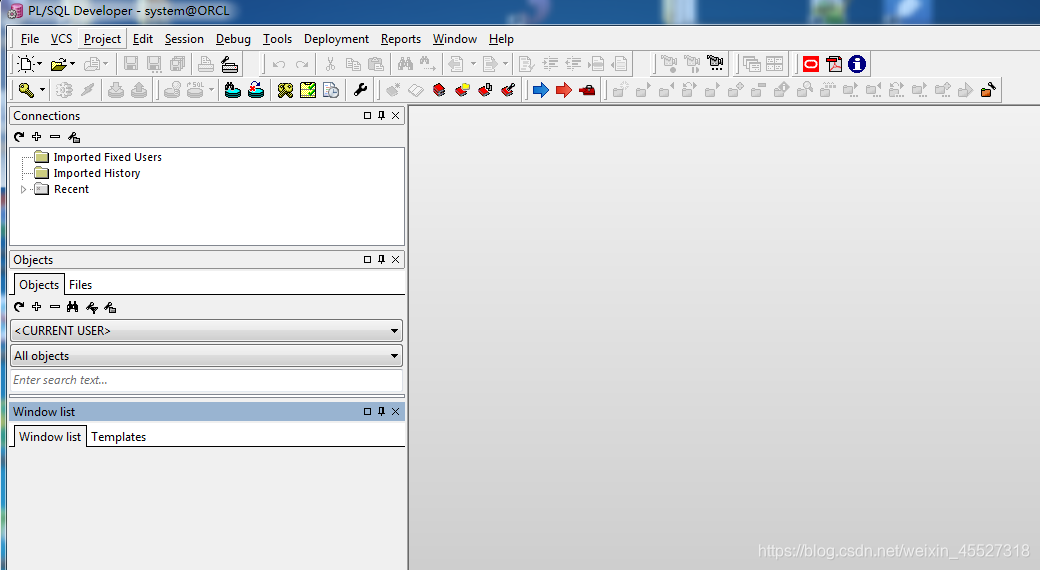Image resolution: width=1040 pixels, height=570 pixels.
Task: Click the minus icon in Objects toolbar
Action: [x=55, y=307]
